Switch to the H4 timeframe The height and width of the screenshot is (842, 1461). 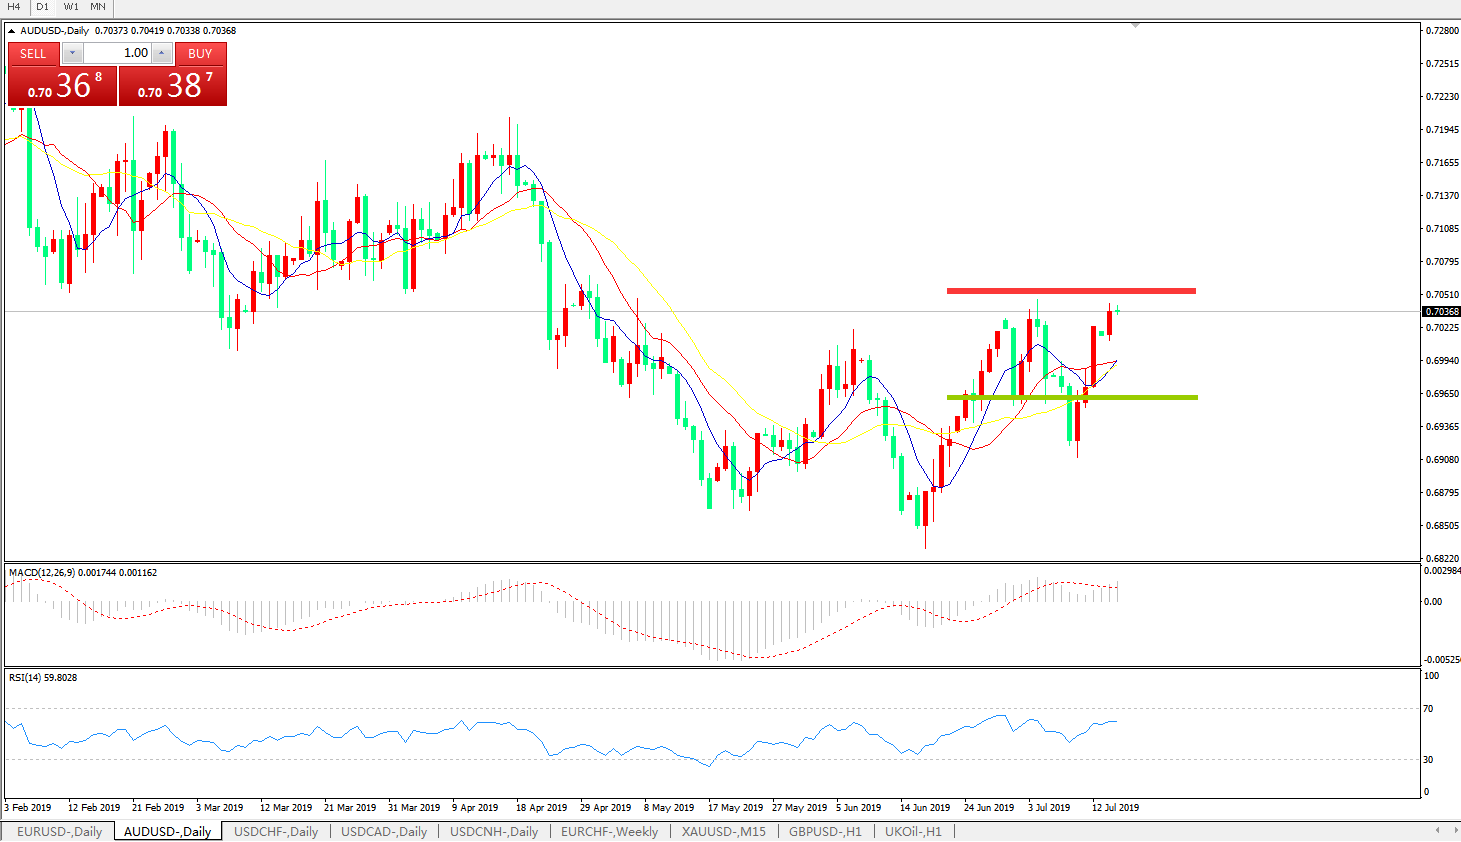[14, 7]
